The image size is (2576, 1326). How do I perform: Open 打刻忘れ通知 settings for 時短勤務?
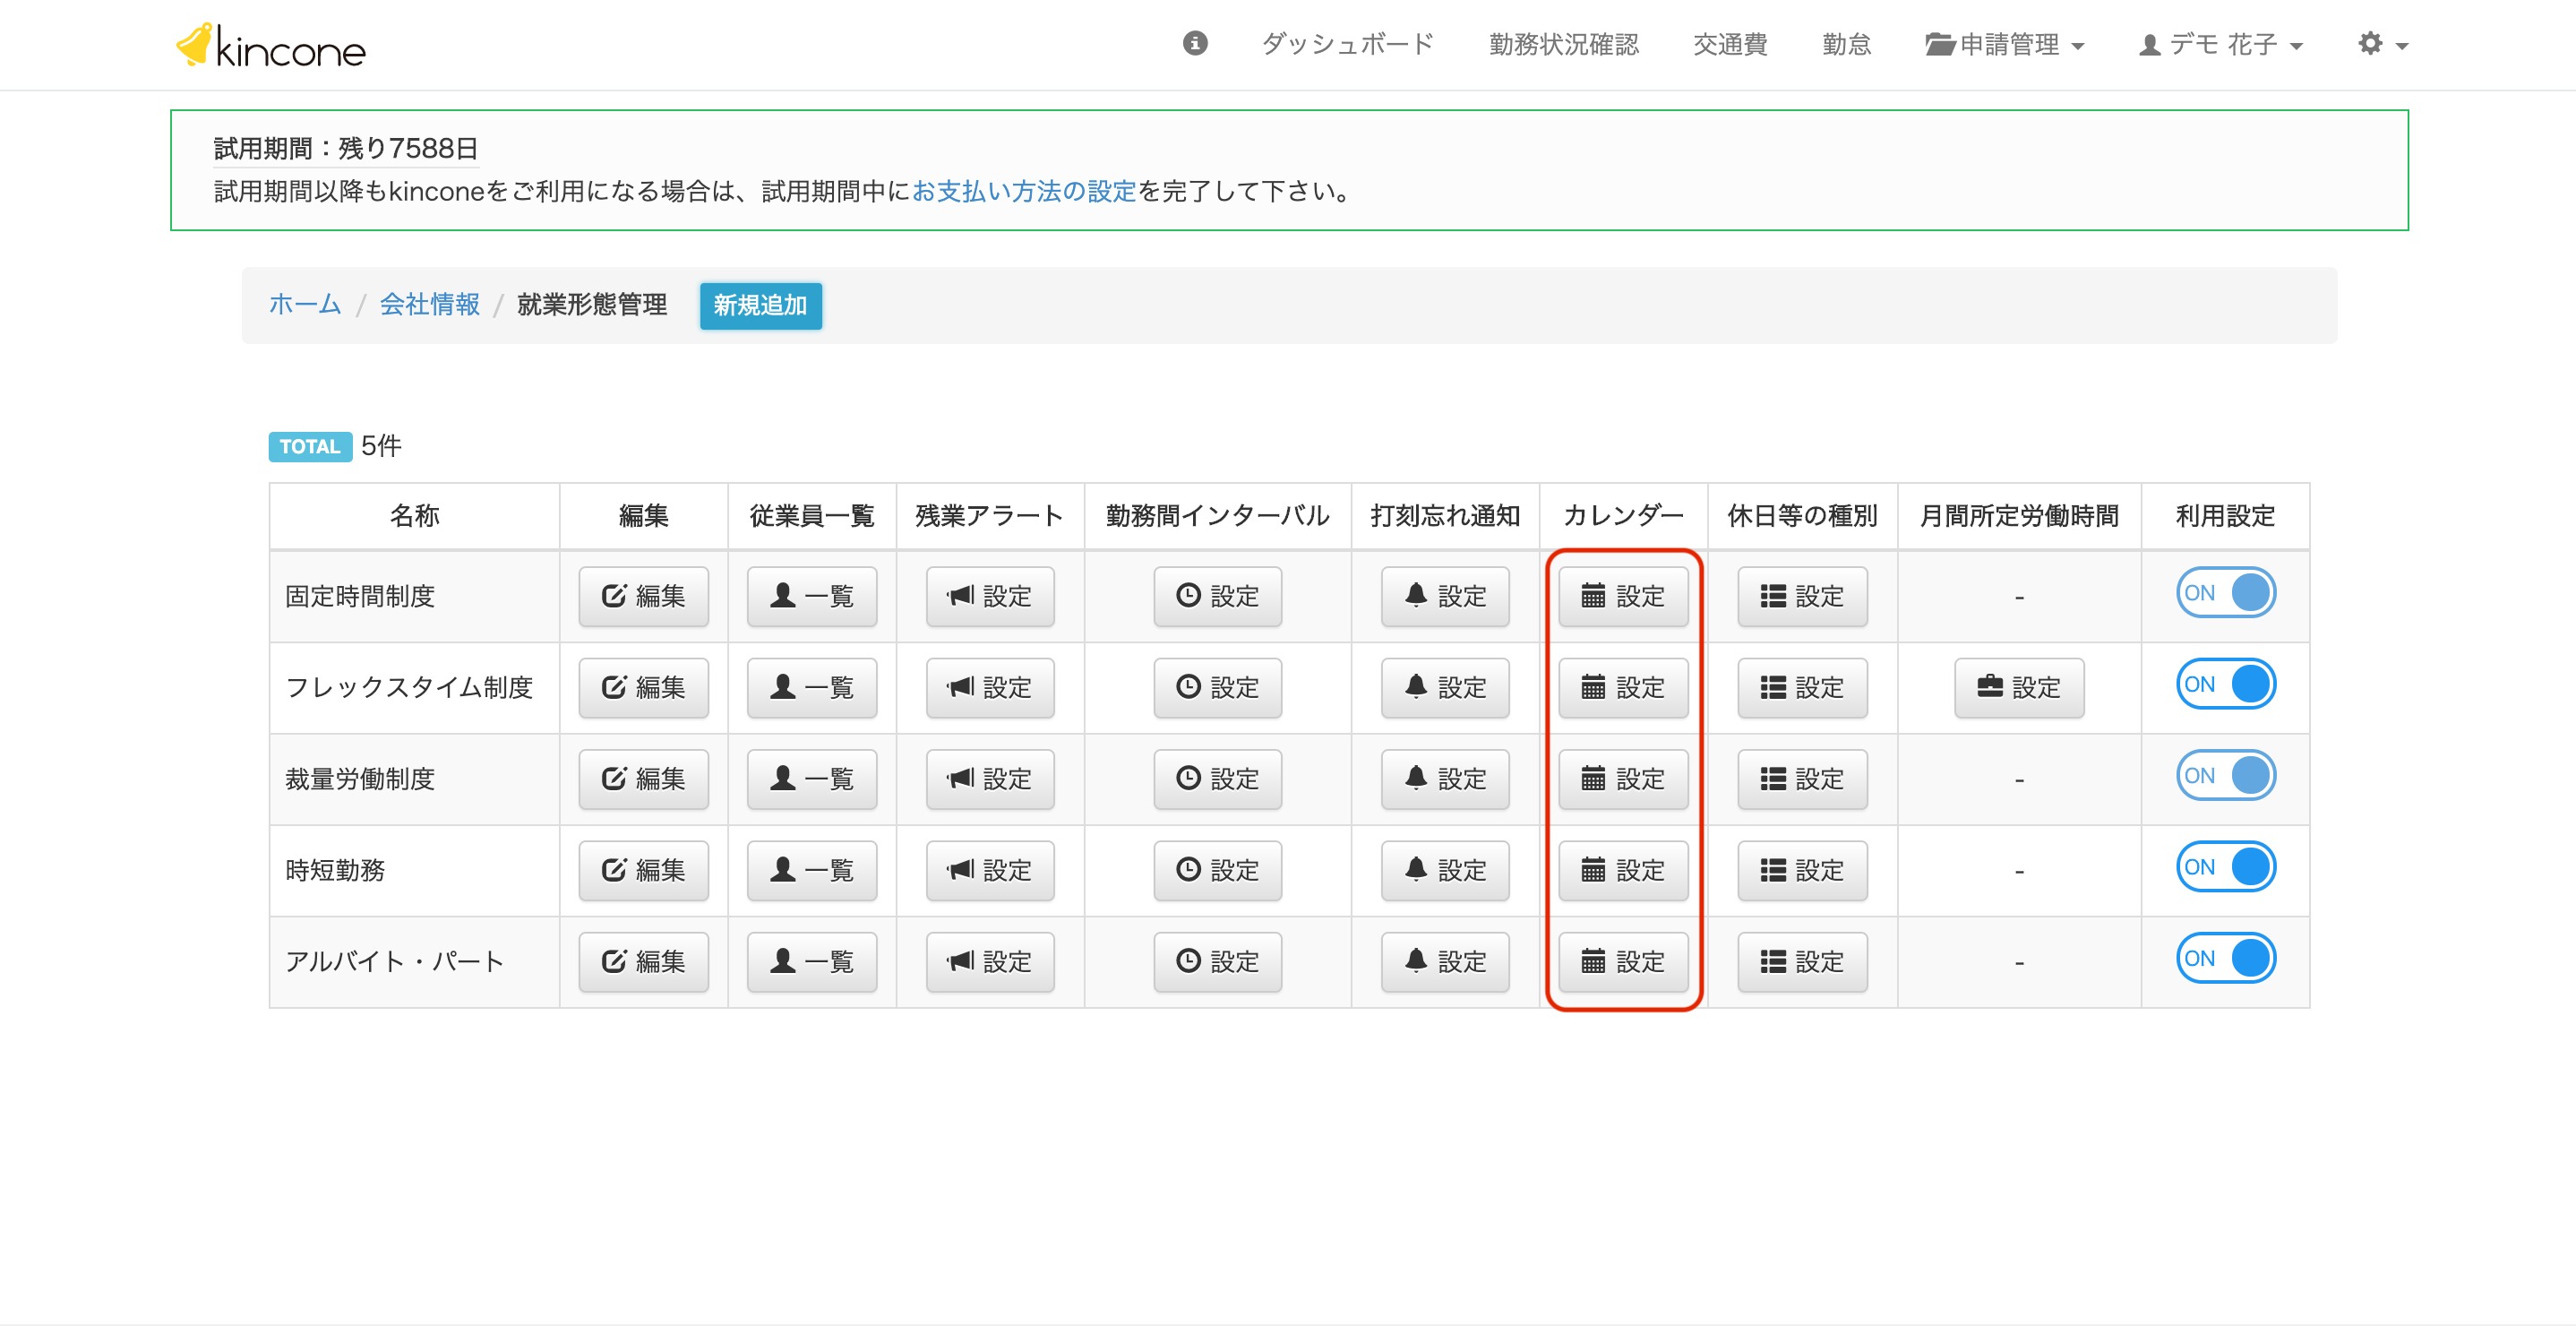(x=1444, y=869)
